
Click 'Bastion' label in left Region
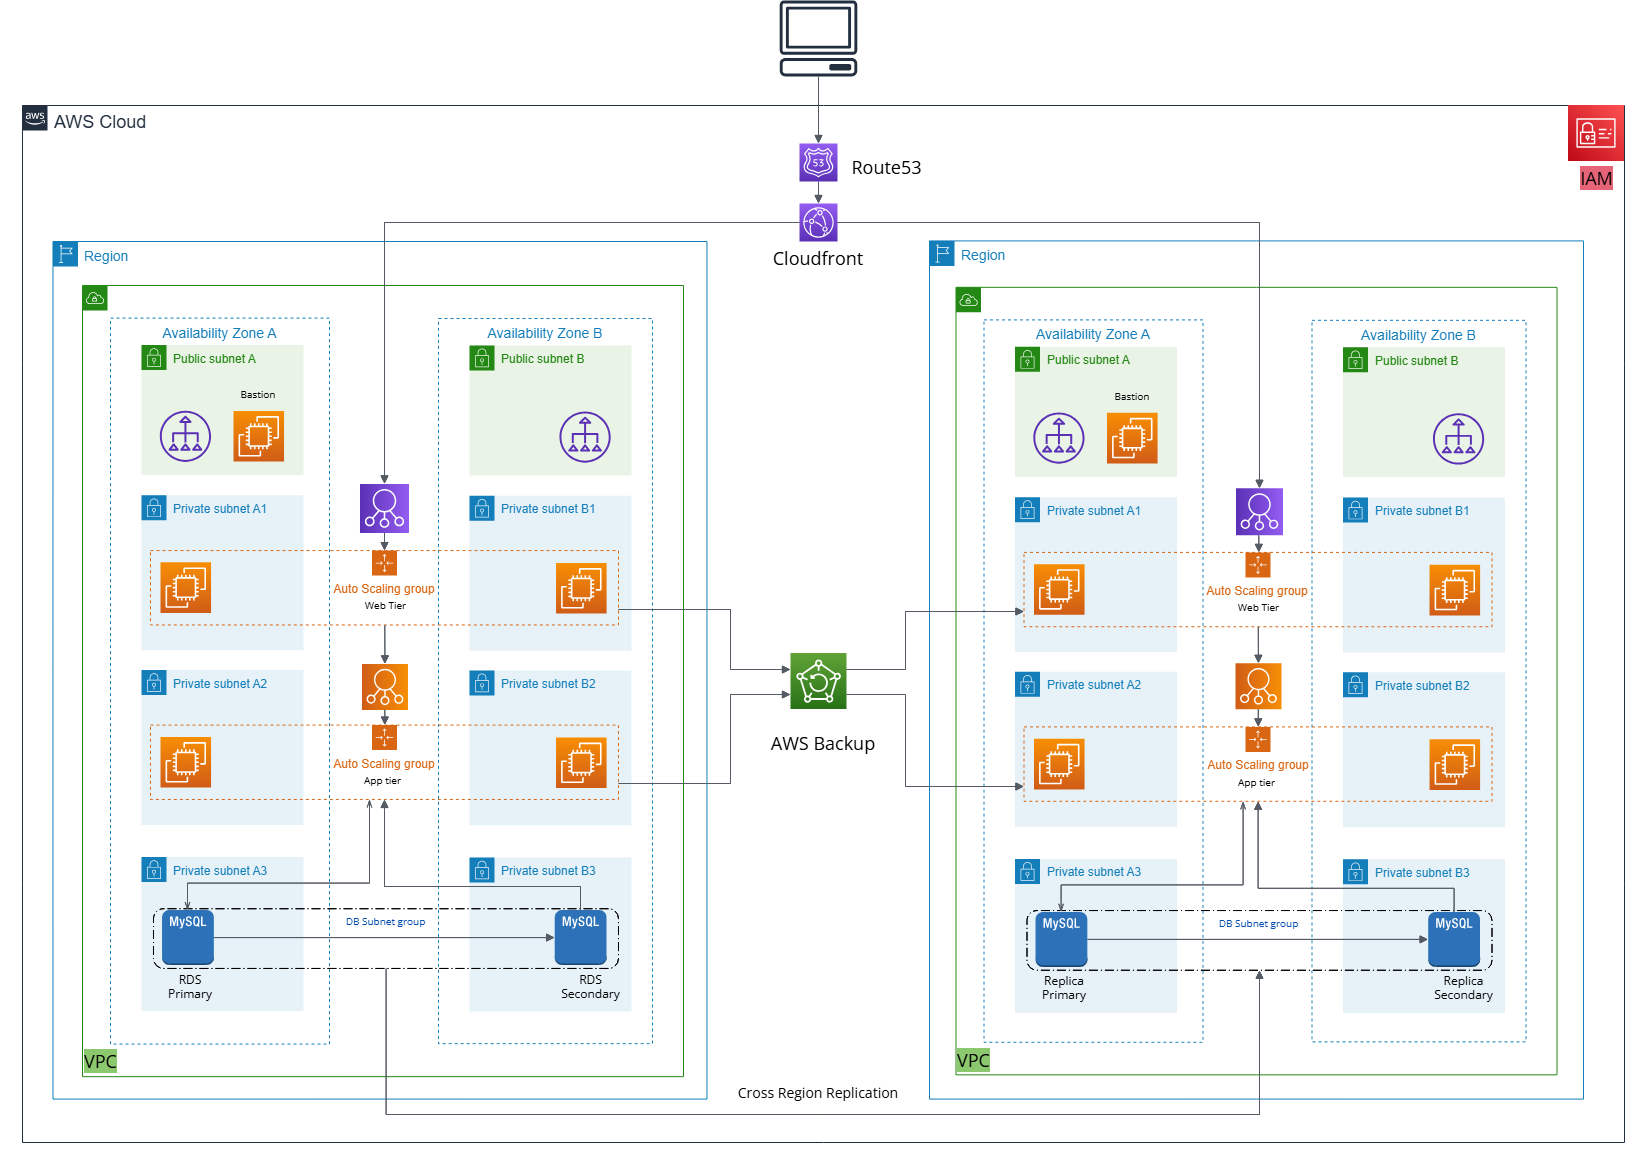[x=258, y=395]
